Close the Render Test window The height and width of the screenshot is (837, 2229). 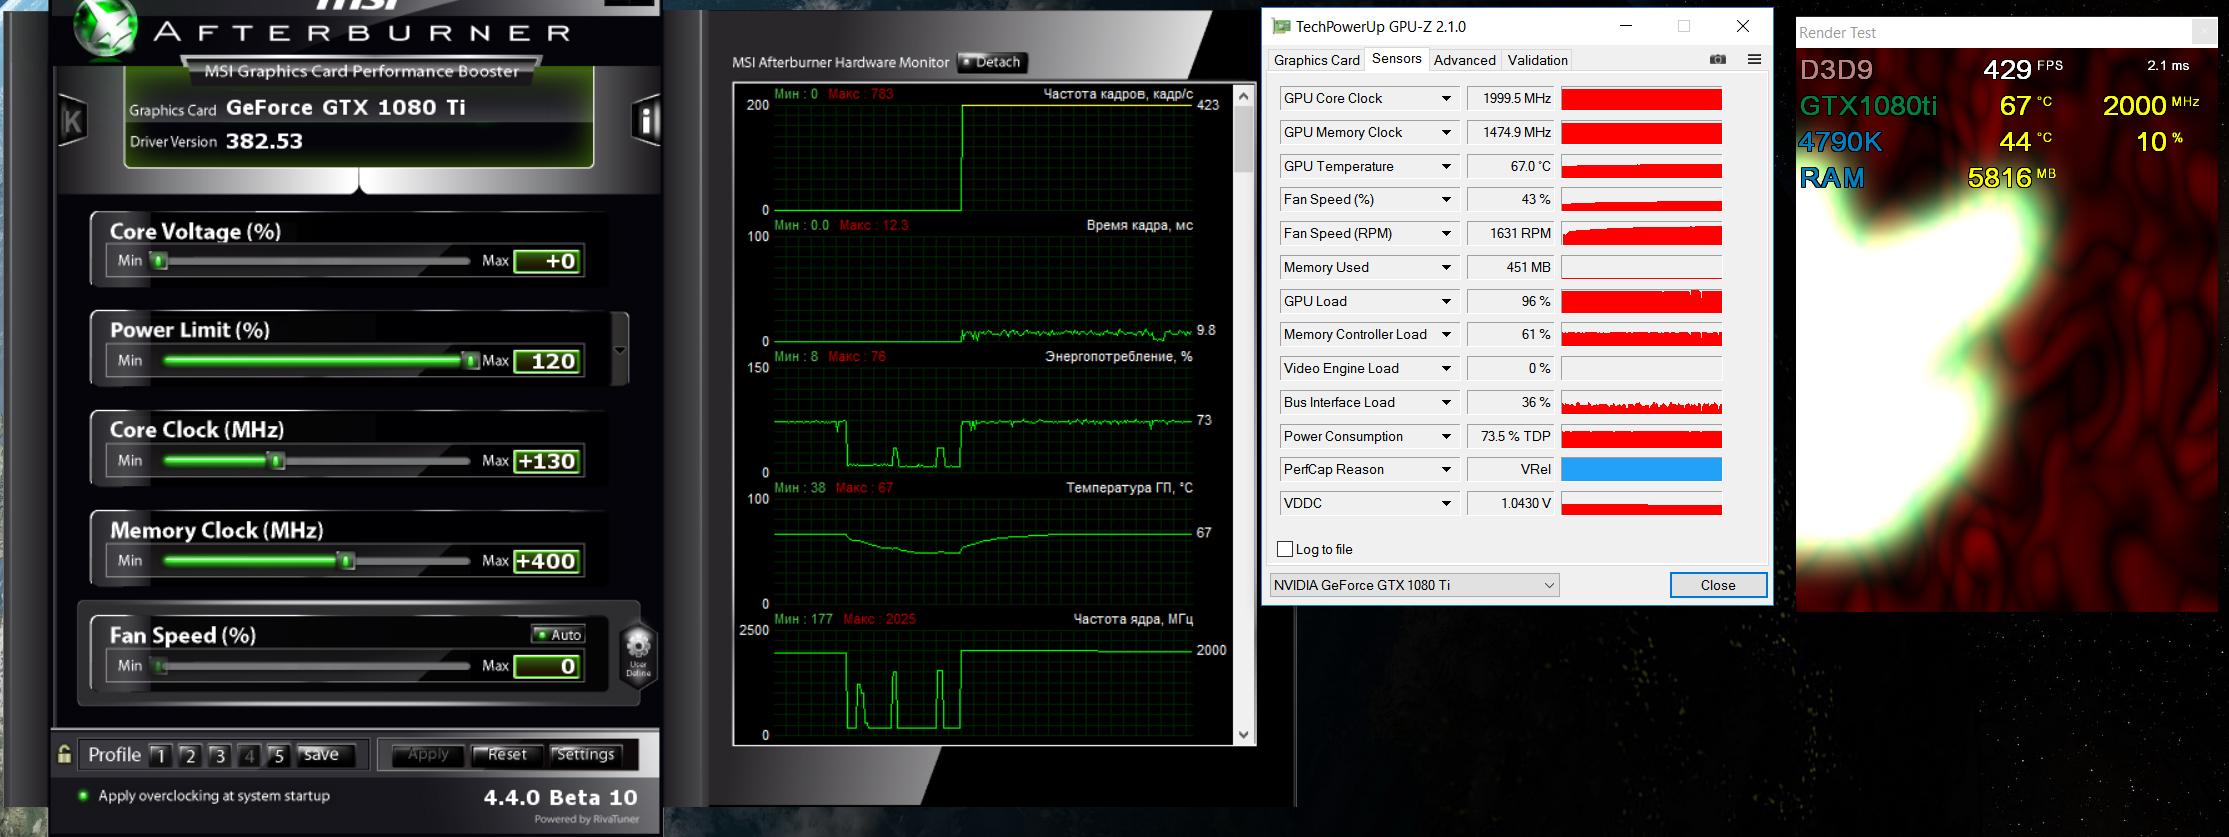tap(2203, 32)
